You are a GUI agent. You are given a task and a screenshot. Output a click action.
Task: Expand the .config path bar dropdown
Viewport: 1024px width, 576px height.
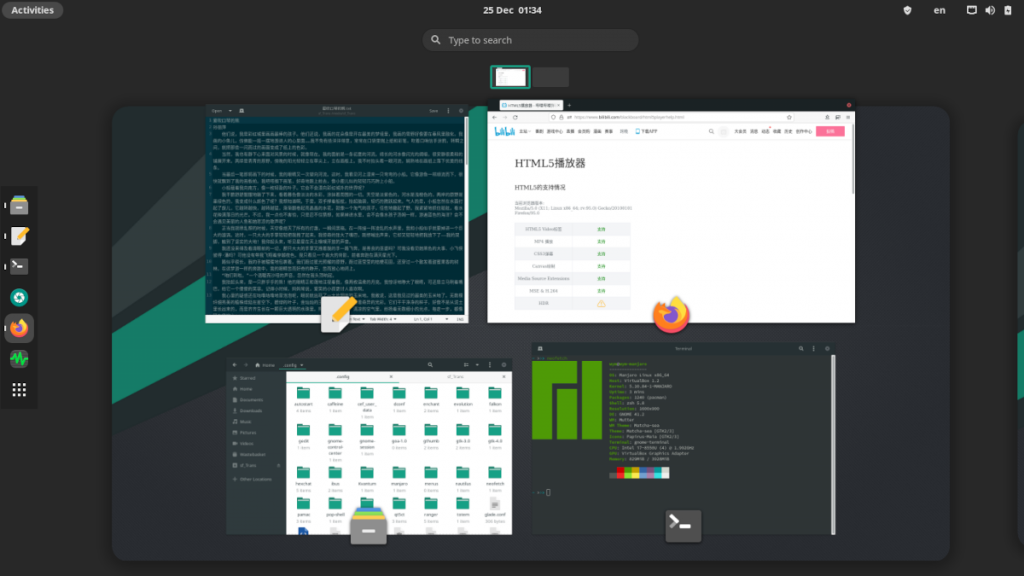pos(301,365)
